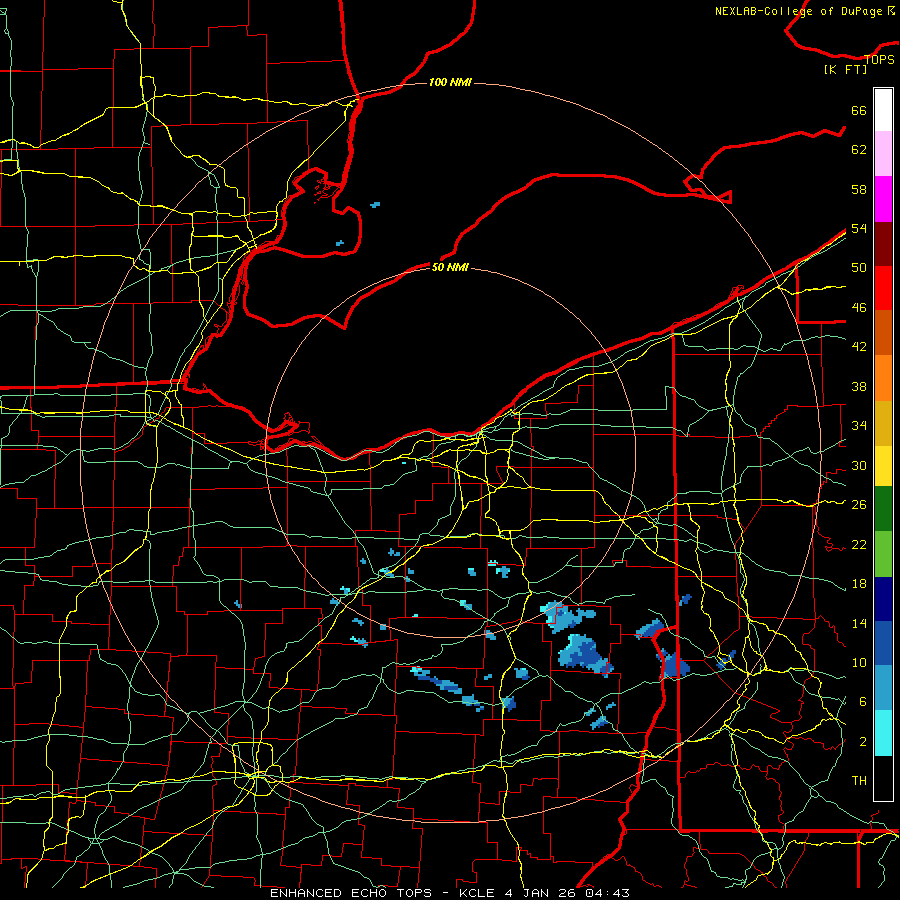Click the legend value '22'
The height and width of the screenshot is (900, 900).
(859, 544)
